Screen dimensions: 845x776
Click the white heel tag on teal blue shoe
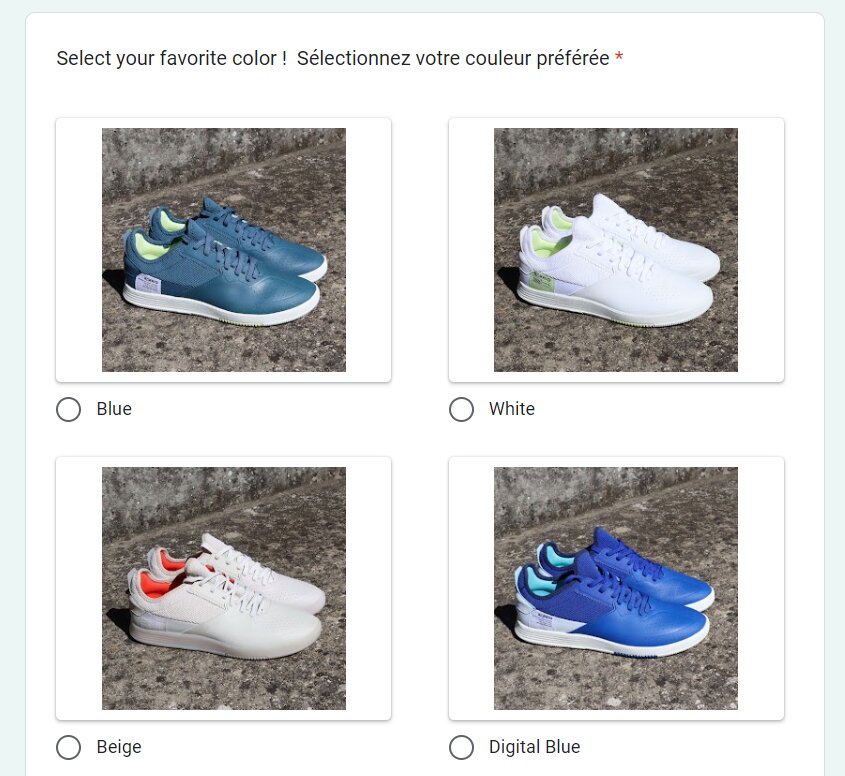pos(147,288)
